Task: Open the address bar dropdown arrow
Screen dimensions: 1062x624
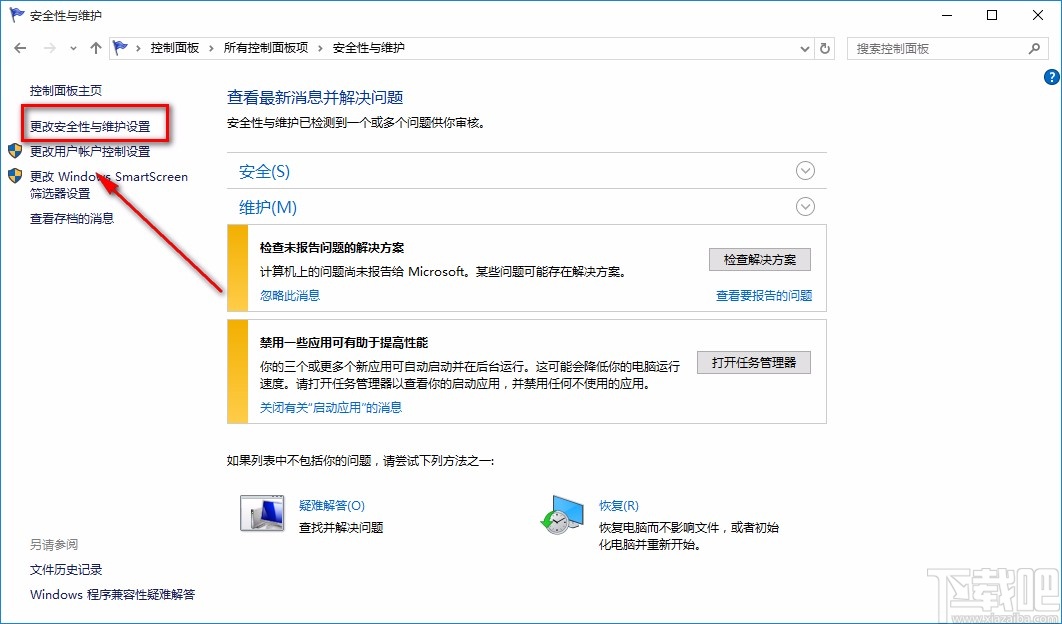Action: 804,47
